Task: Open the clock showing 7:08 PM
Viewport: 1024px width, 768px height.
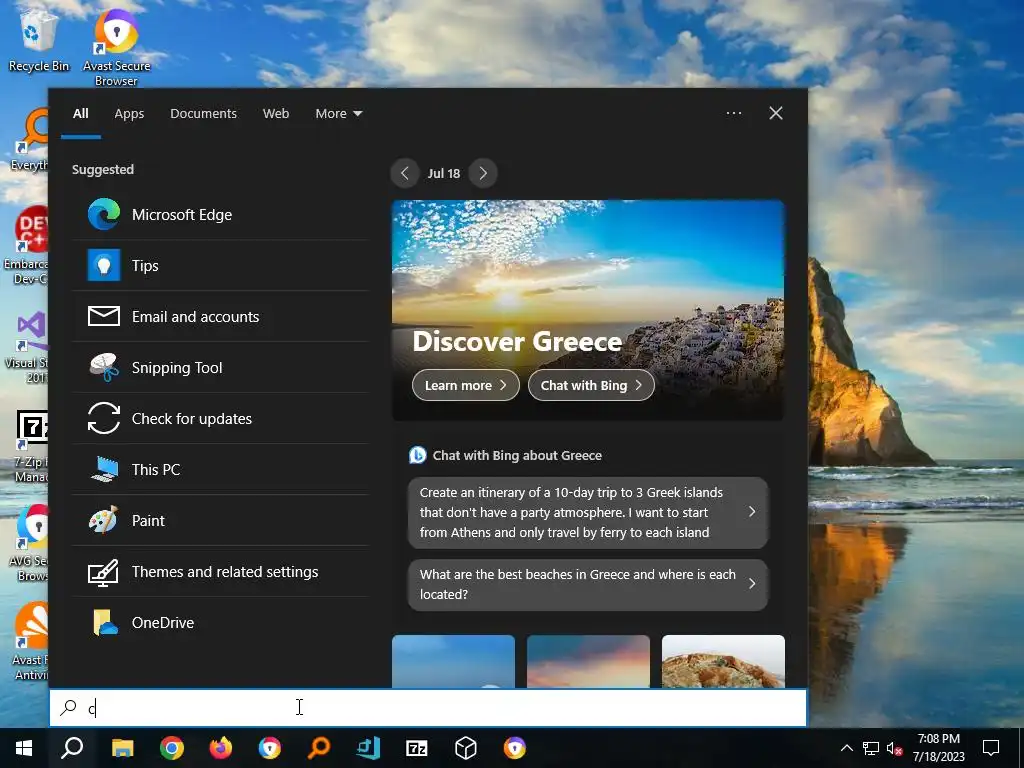Action: 938,748
